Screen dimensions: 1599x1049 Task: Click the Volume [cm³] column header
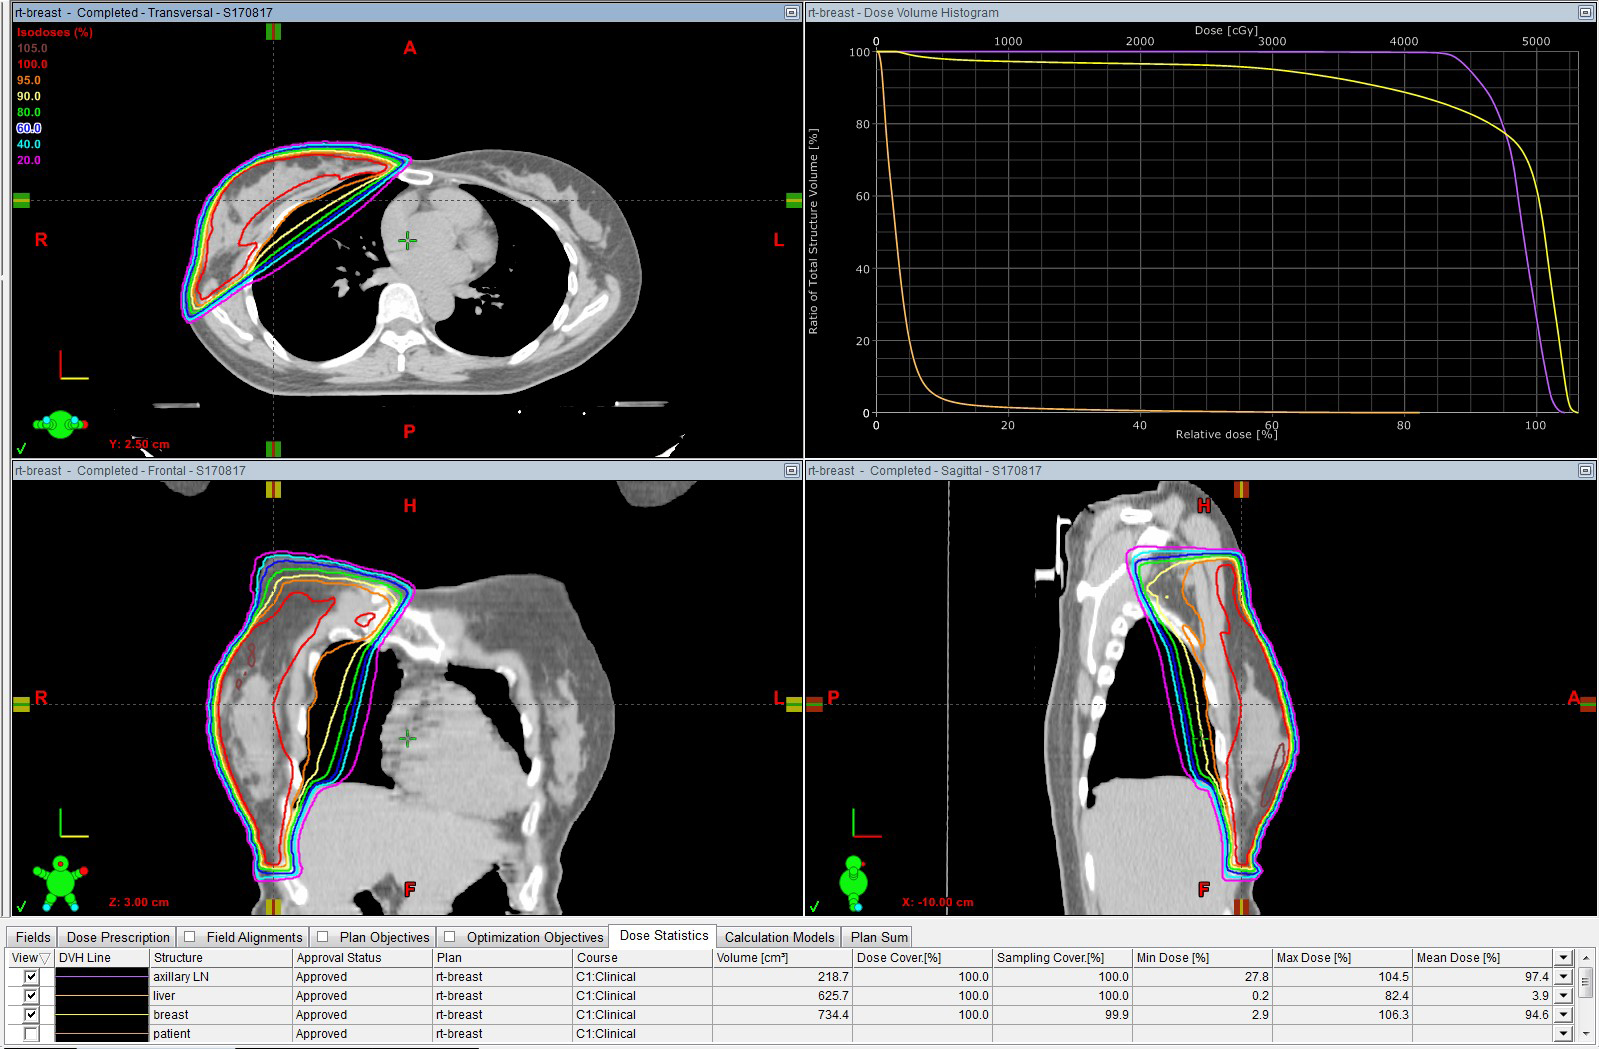click(x=782, y=958)
